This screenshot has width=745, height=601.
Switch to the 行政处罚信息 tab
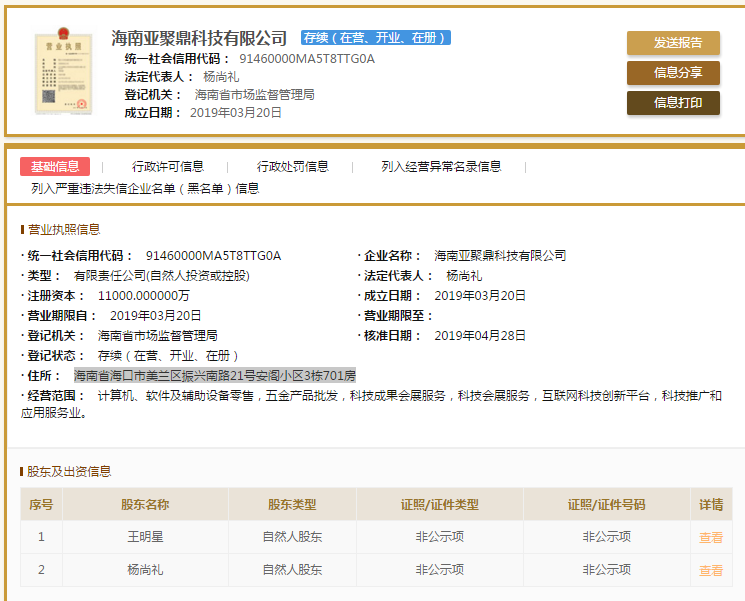[x=292, y=167]
